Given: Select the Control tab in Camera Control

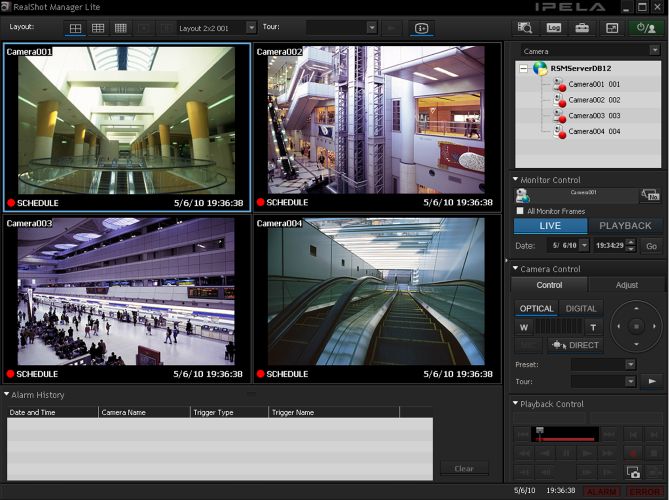Looking at the screenshot, I should pos(549,285).
